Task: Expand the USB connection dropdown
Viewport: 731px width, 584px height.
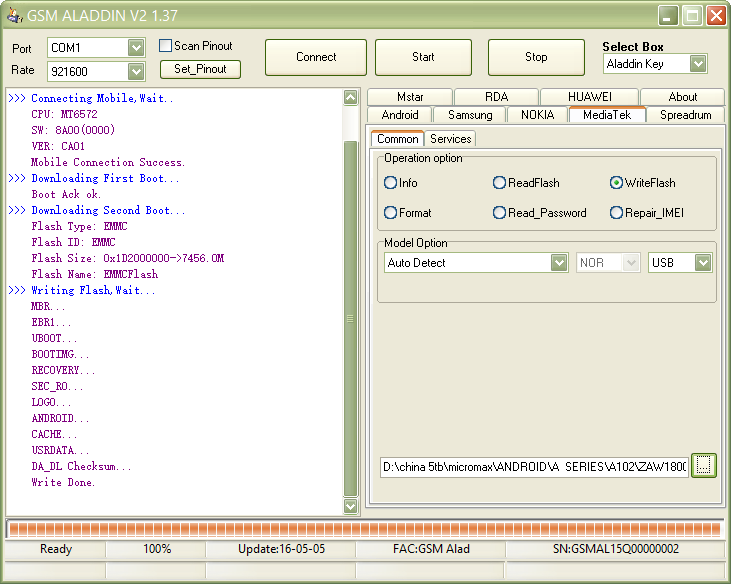Action: (x=703, y=263)
